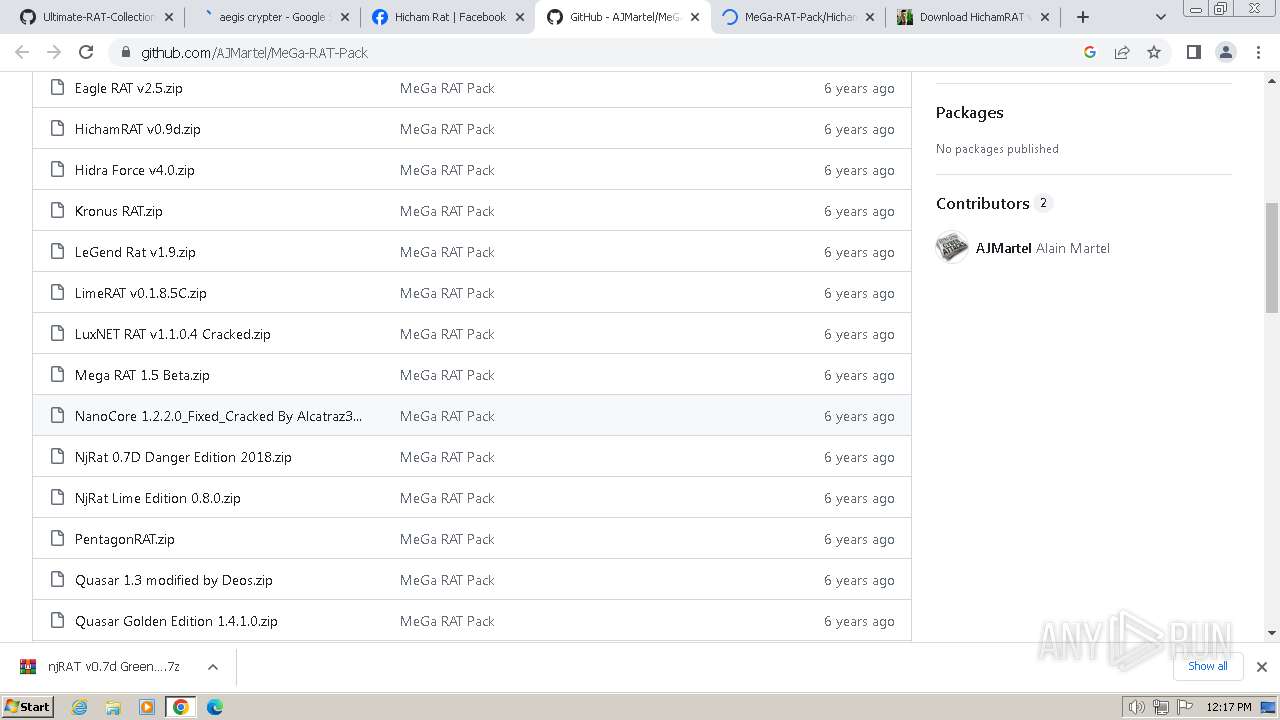Expand njRAT download item options chevron
The image size is (1280, 720).
[212, 667]
